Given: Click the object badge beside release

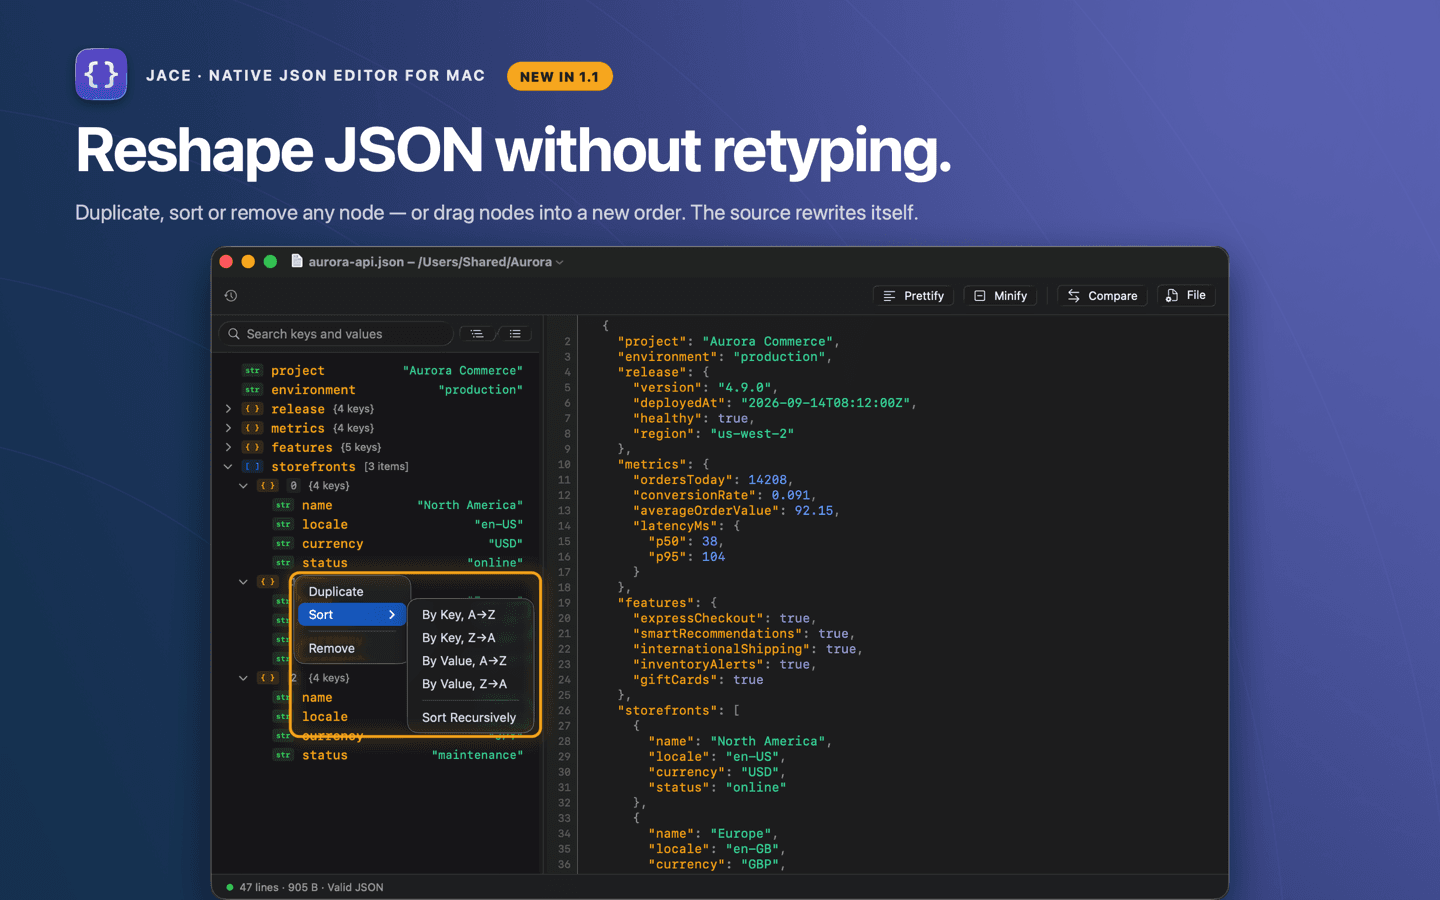Looking at the screenshot, I should 253,409.
